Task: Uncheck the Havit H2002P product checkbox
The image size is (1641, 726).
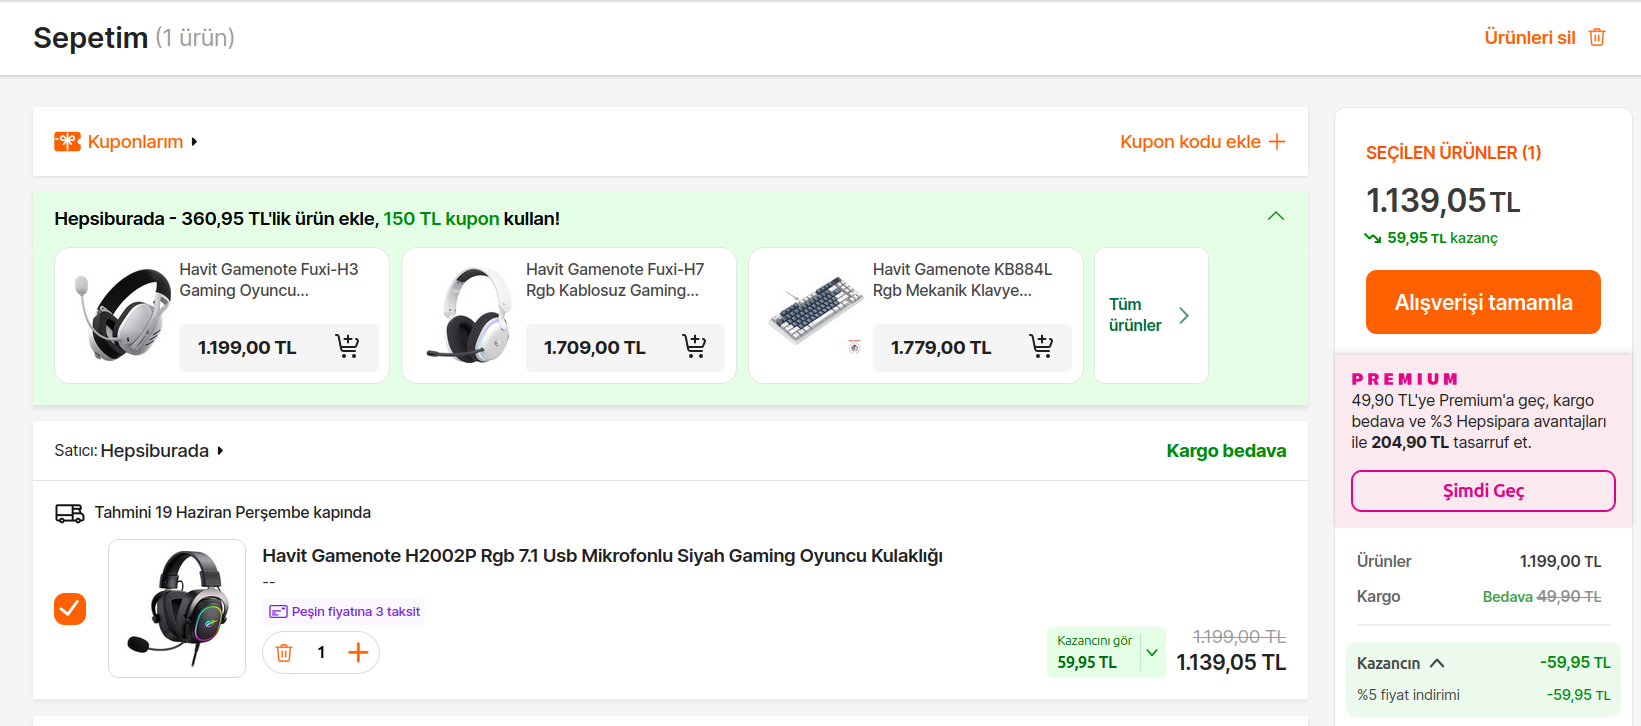Action: (x=70, y=608)
